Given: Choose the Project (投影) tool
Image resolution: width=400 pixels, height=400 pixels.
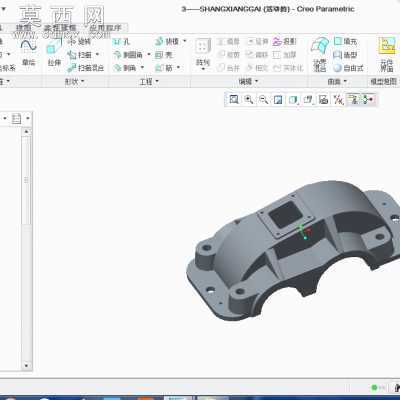Looking at the screenshot, I should (284, 42).
